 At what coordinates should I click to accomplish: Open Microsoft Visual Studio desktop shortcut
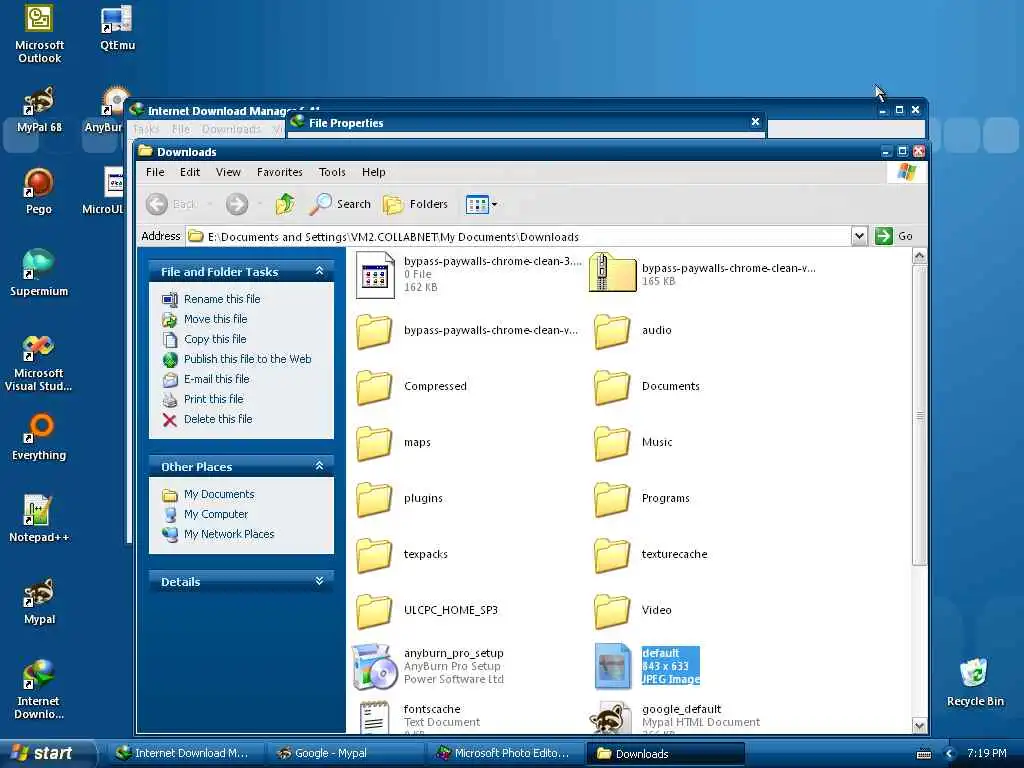[x=39, y=363]
